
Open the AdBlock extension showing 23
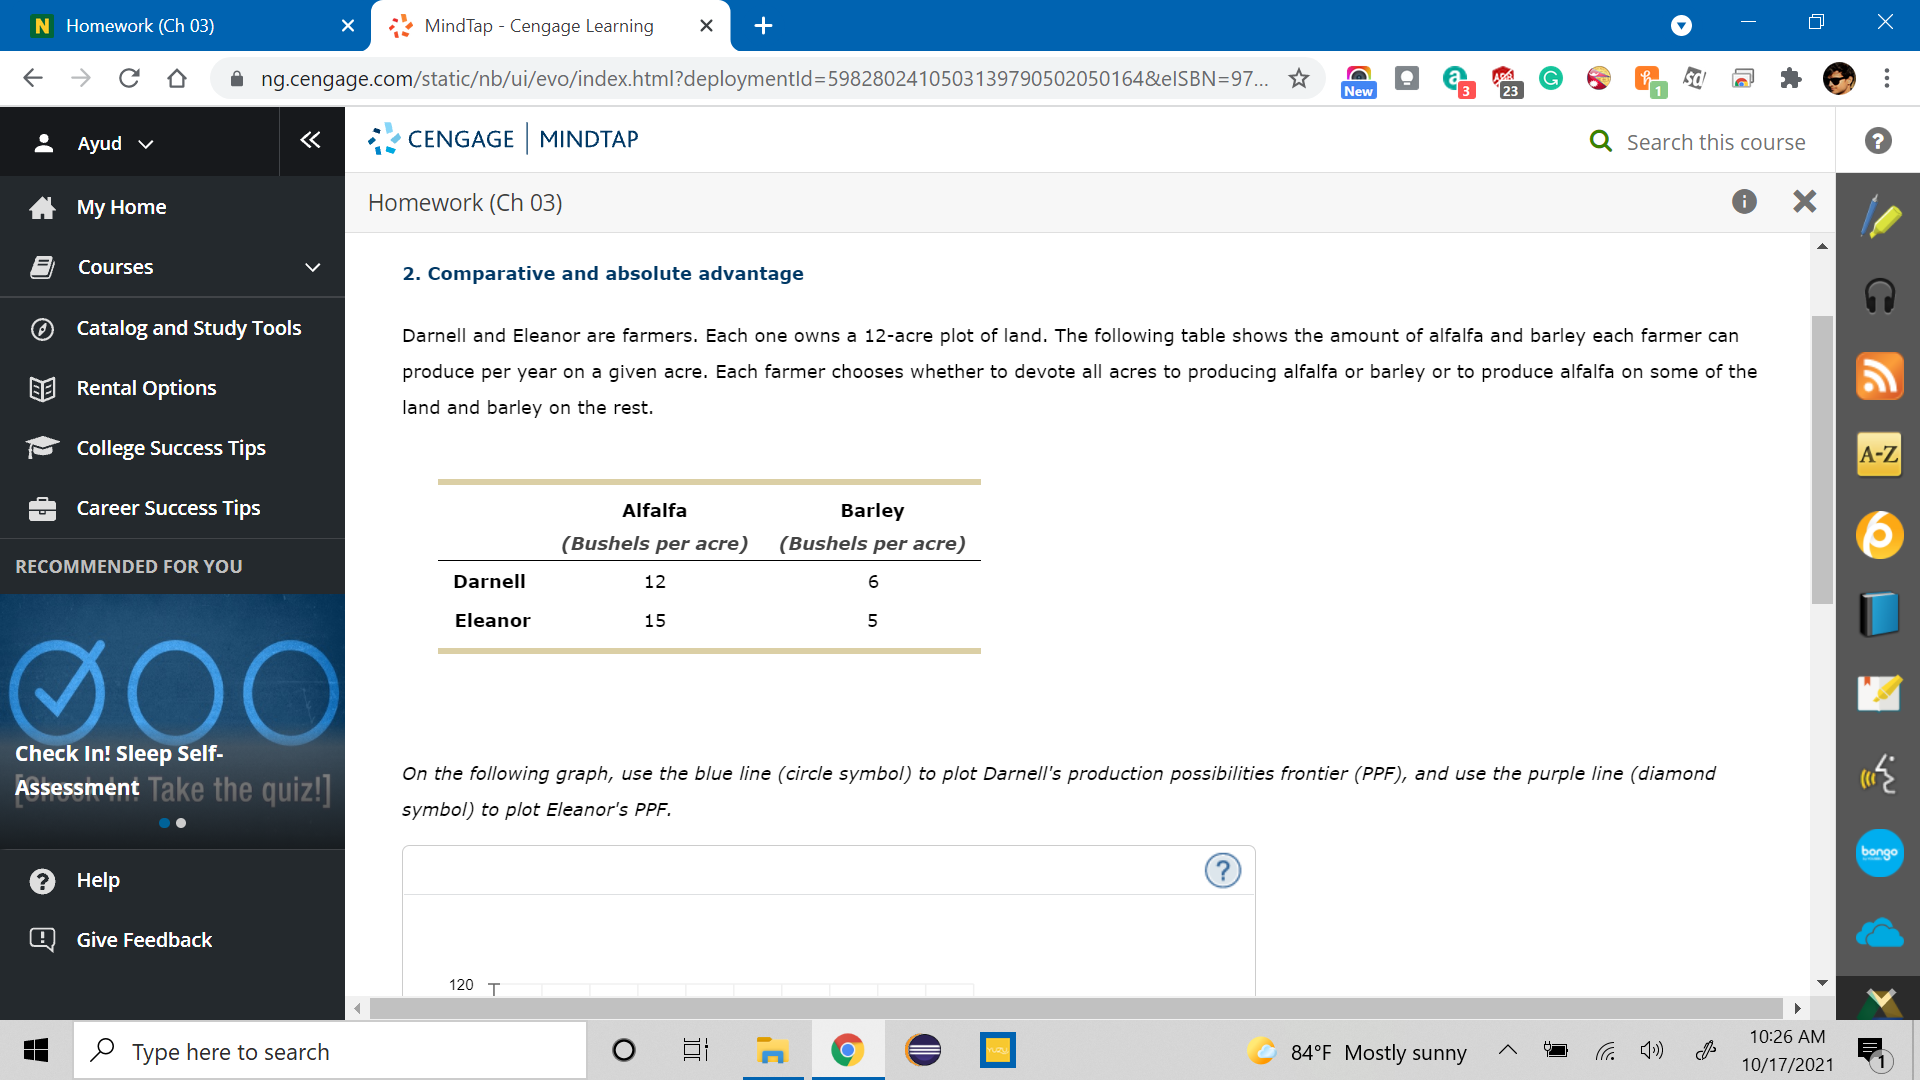[x=1505, y=79]
